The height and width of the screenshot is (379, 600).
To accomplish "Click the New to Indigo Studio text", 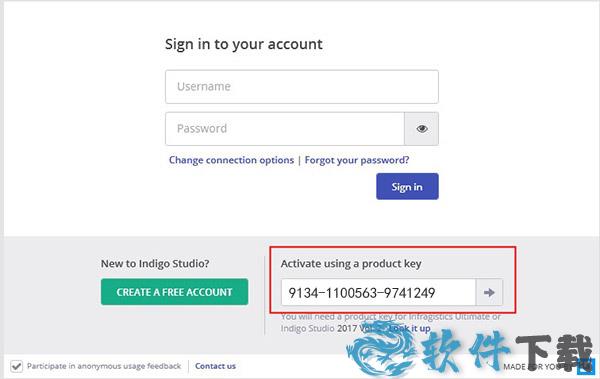I will (155, 264).
